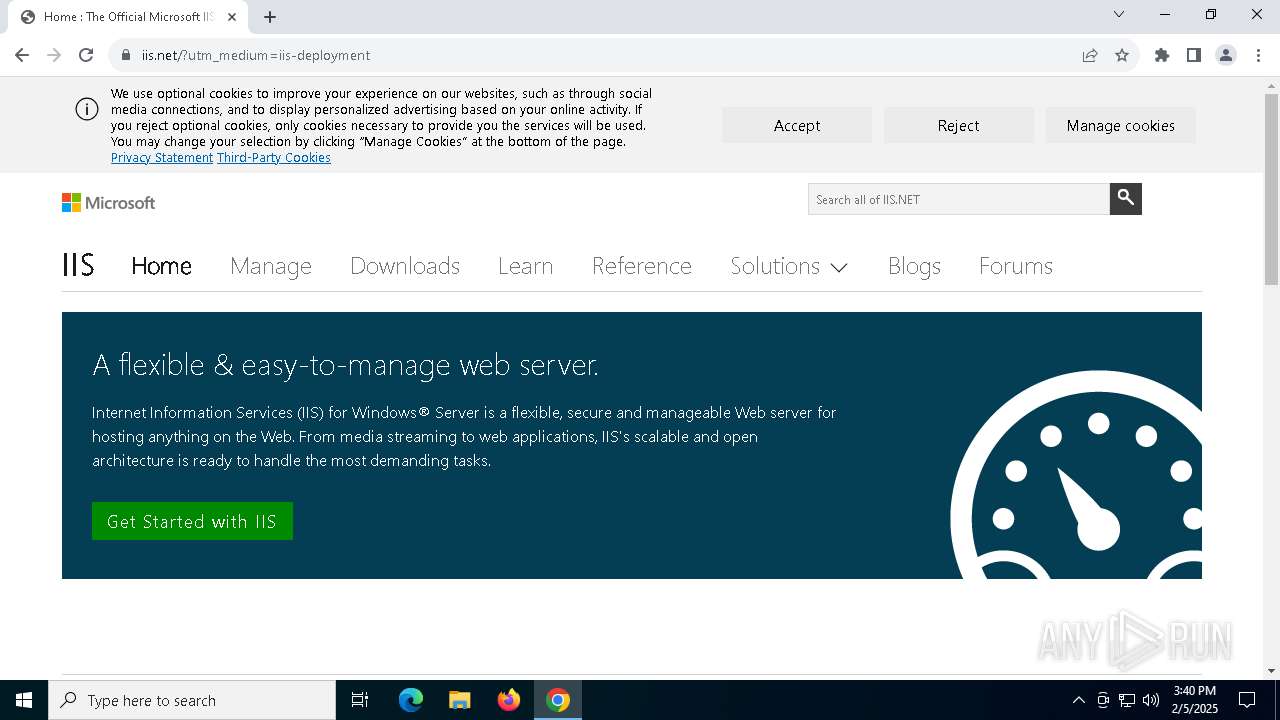Viewport: 1280px width, 720px height.
Task: Reject optional cookies
Action: (x=958, y=125)
